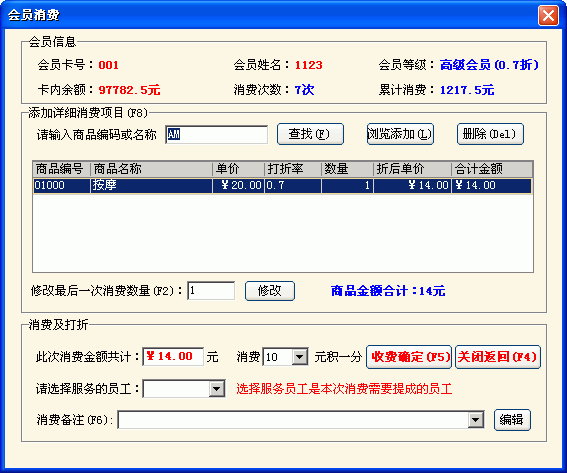Focus the product code or name input field
The width and height of the screenshot is (567, 473).
(x=217, y=135)
